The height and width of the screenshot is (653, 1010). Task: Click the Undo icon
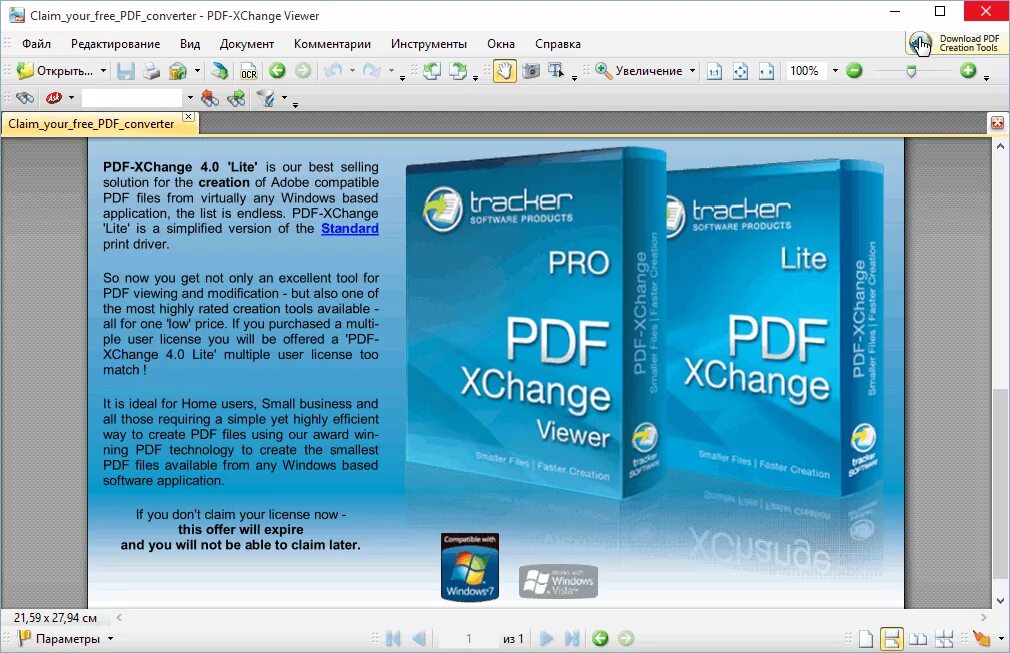coord(332,70)
